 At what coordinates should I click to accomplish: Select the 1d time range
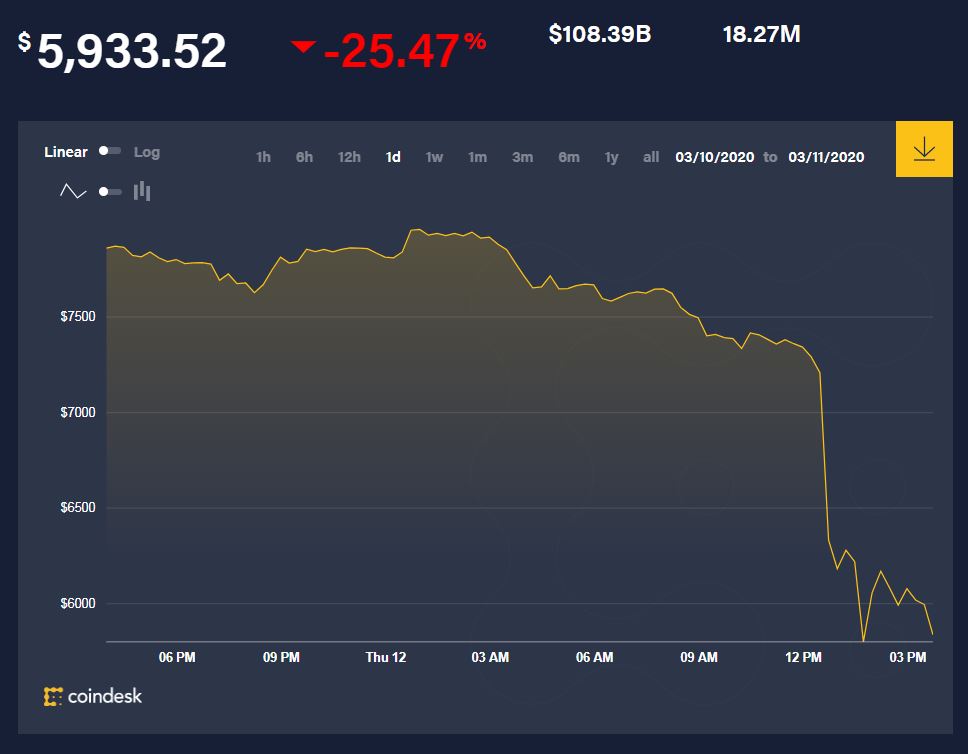tap(393, 157)
